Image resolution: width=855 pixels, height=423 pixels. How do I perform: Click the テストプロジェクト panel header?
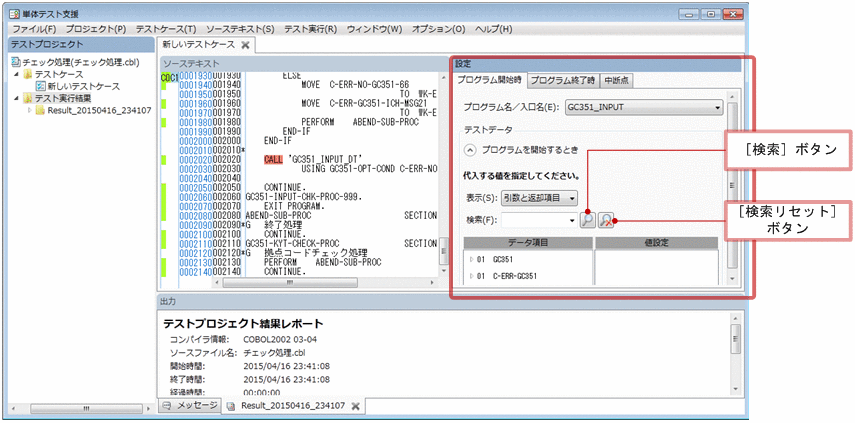(80, 45)
